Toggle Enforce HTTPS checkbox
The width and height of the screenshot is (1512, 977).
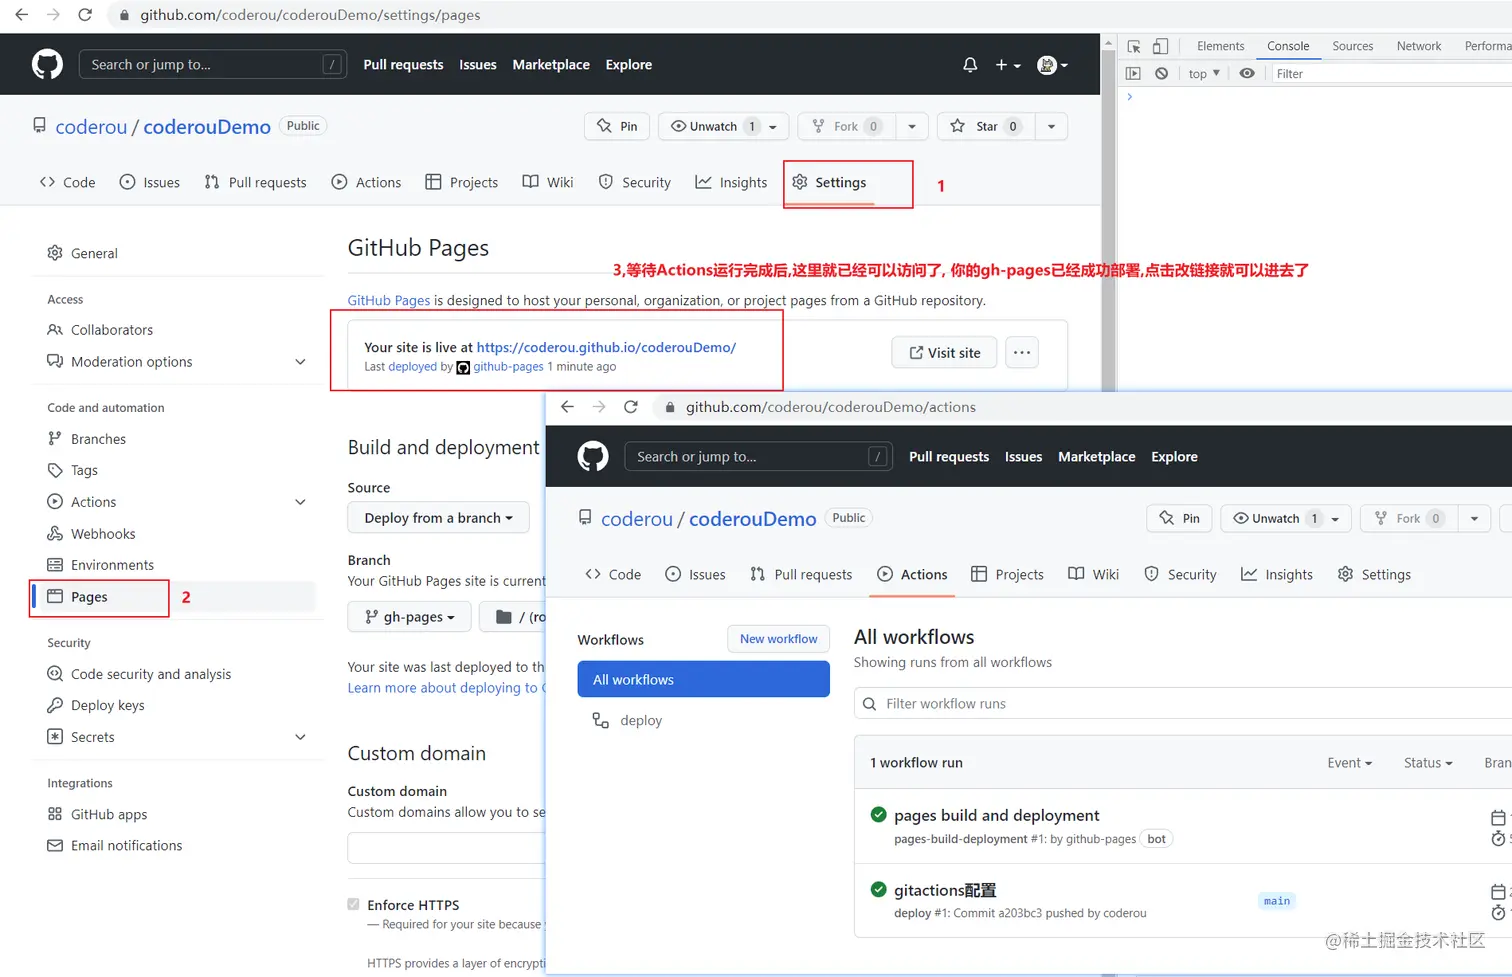click(353, 904)
